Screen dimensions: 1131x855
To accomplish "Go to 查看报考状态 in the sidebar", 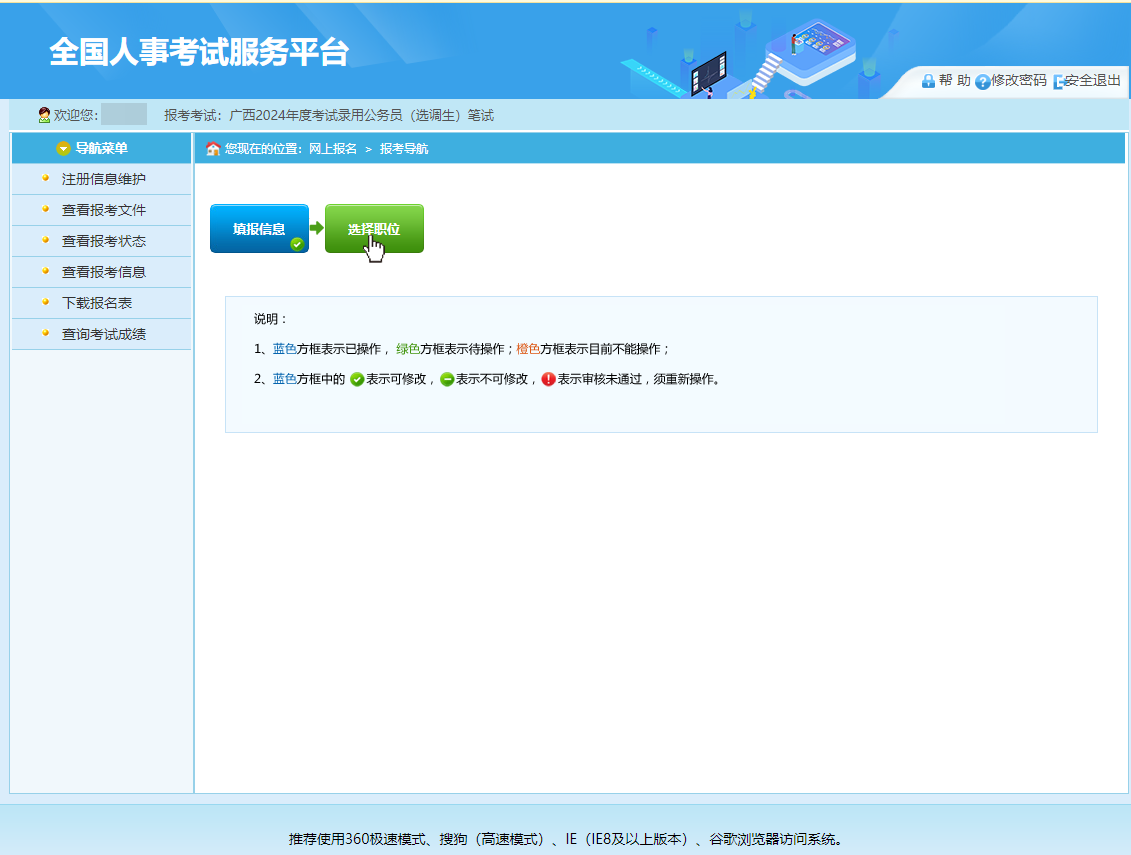I will tap(104, 241).
